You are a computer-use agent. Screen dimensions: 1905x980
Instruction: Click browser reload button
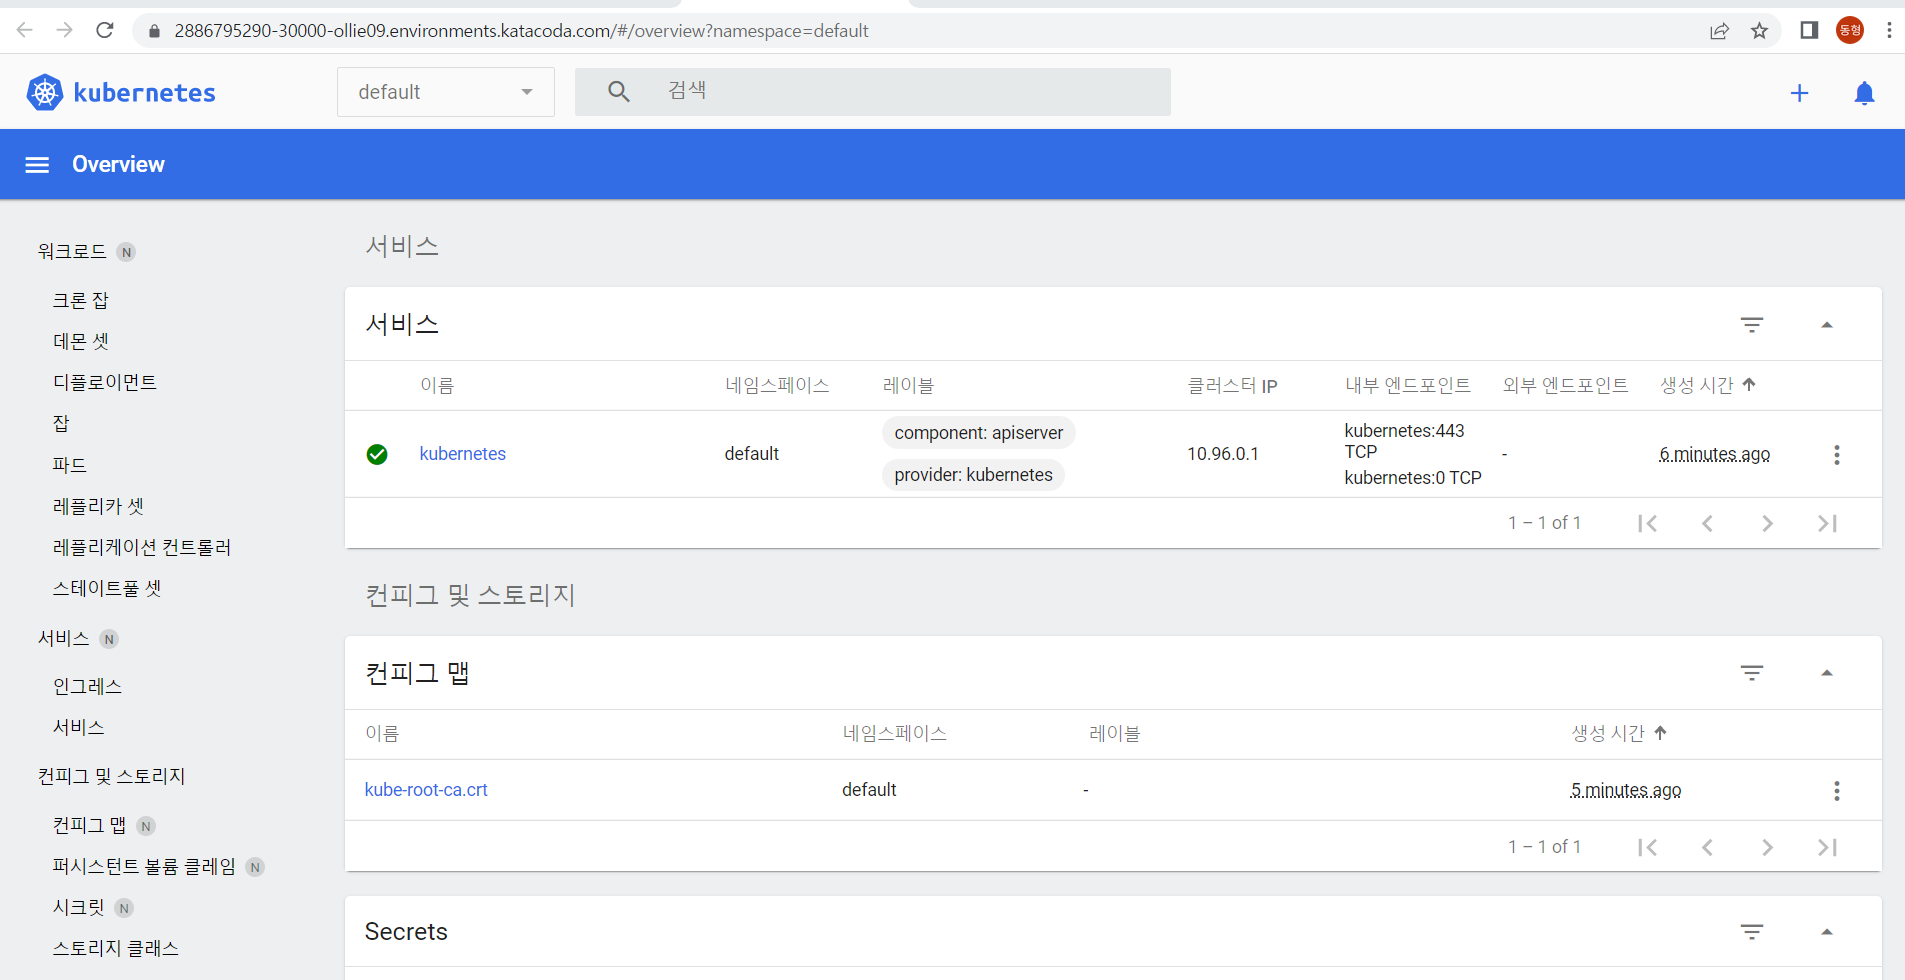[105, 30]
